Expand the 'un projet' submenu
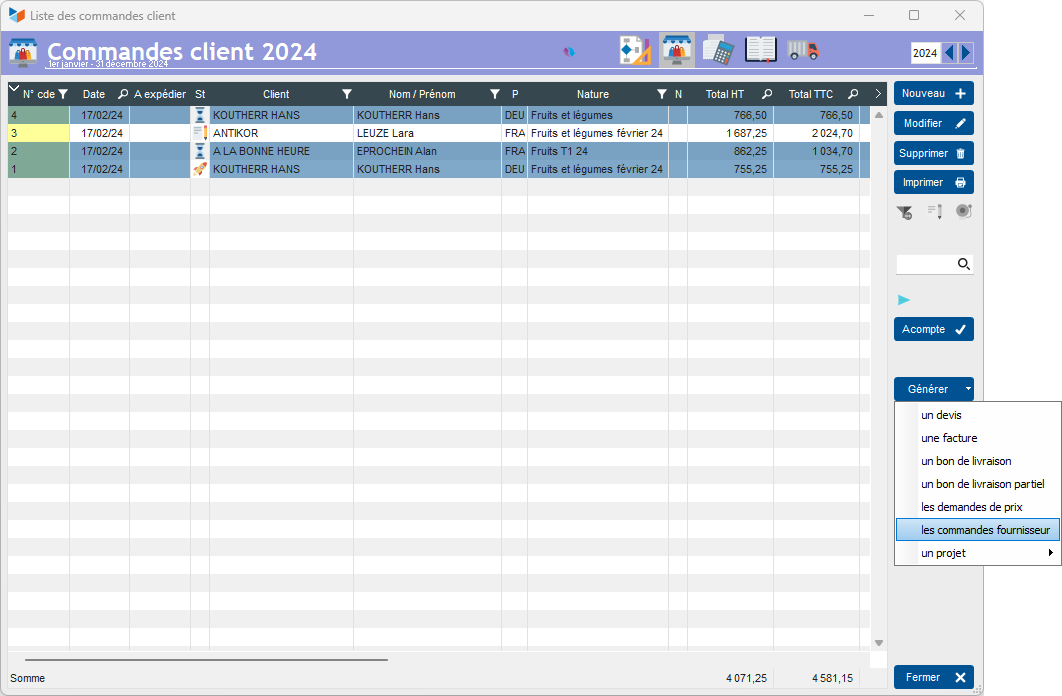Image resolution: width=1062 pixels, height=696 pixels. tap(1050, 553)
